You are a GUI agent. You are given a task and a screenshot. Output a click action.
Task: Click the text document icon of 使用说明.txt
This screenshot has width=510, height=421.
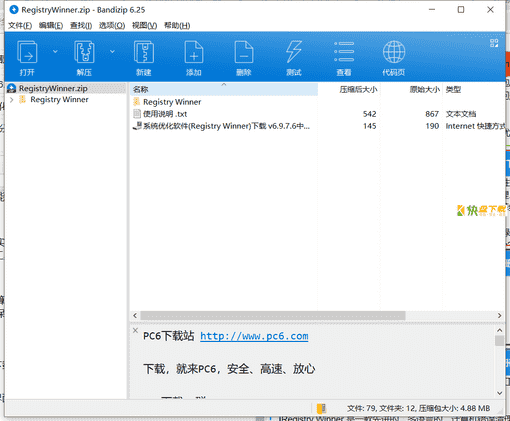pyautogui.click(x=137, y=114)
